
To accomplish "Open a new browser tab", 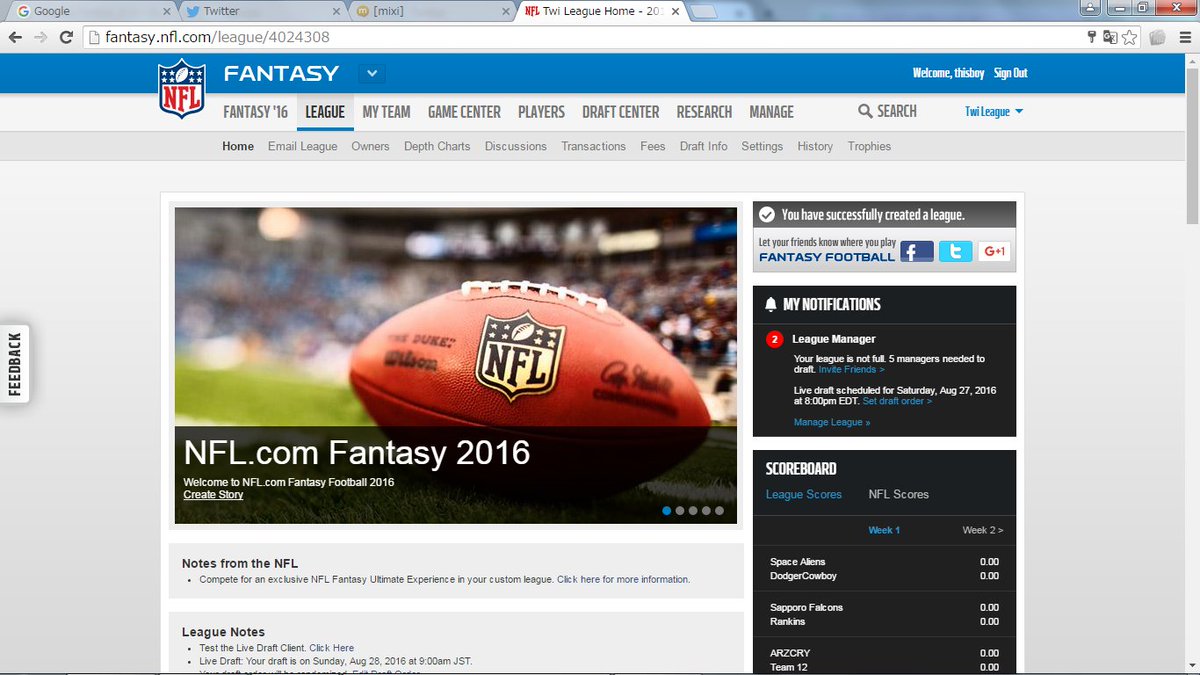I will point(703,12).
